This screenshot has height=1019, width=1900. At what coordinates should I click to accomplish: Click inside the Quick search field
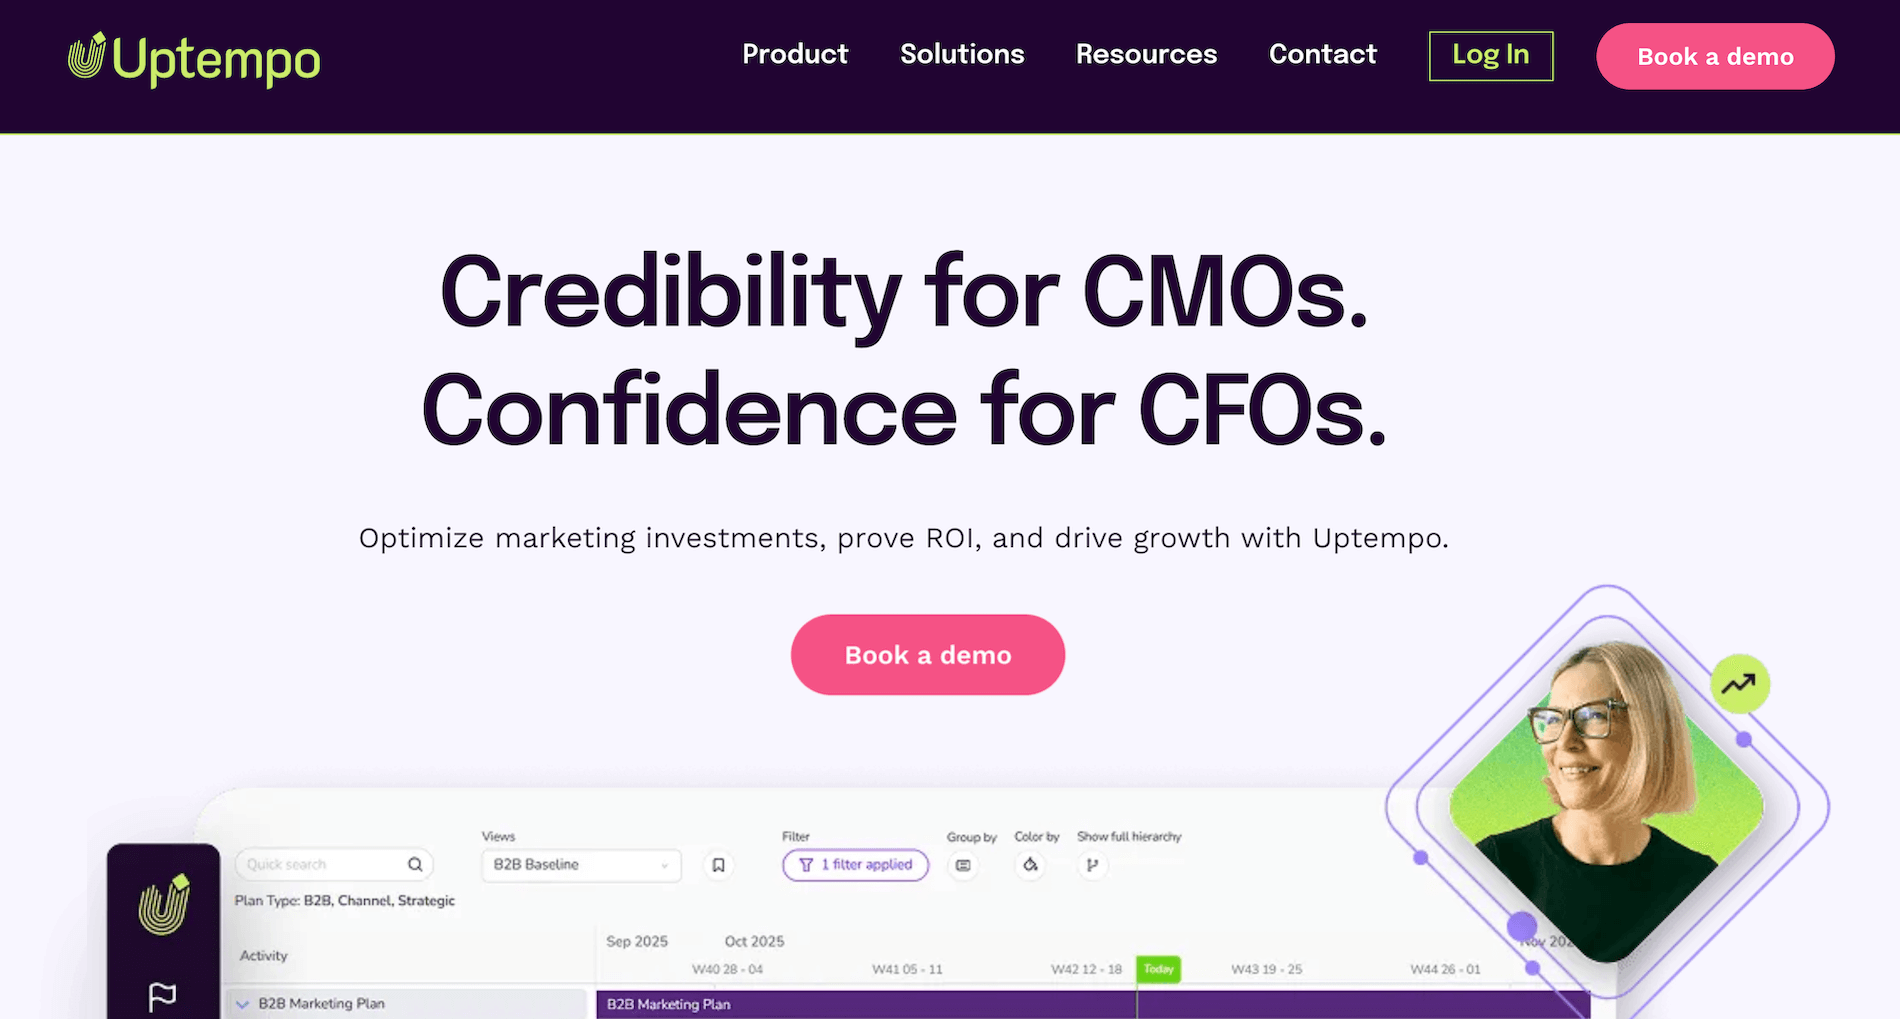pos(320,863)
